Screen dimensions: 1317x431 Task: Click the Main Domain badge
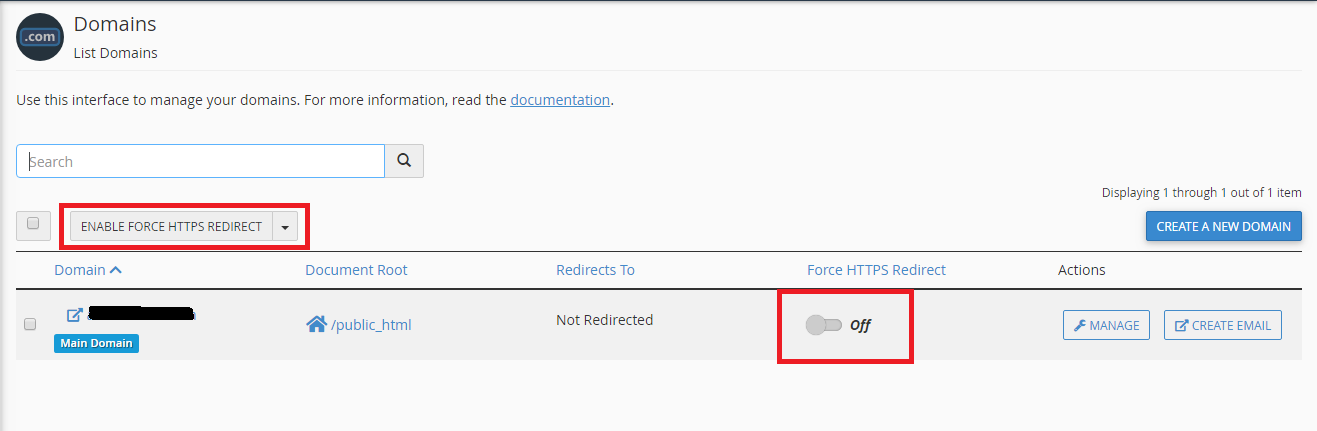pos(96,344)
